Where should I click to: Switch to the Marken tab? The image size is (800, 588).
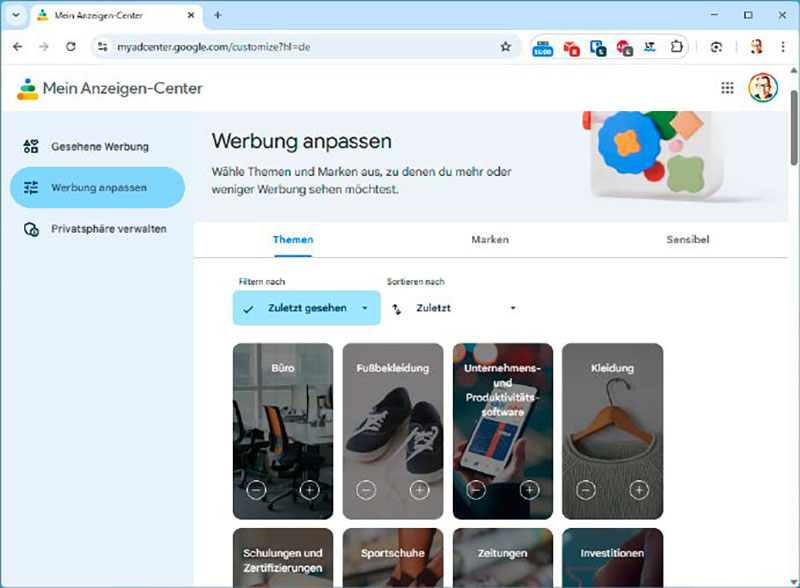click(x=490, y=239)
